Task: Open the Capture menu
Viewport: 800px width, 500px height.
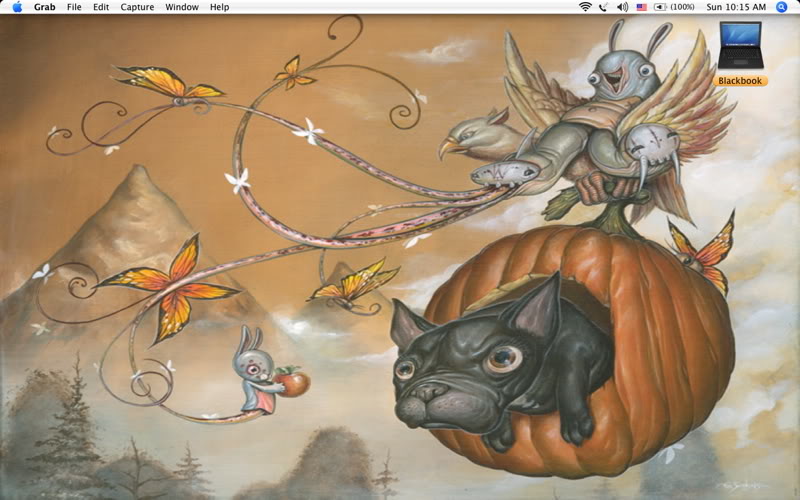Action: pyautogui.click(x=137, y=7)
